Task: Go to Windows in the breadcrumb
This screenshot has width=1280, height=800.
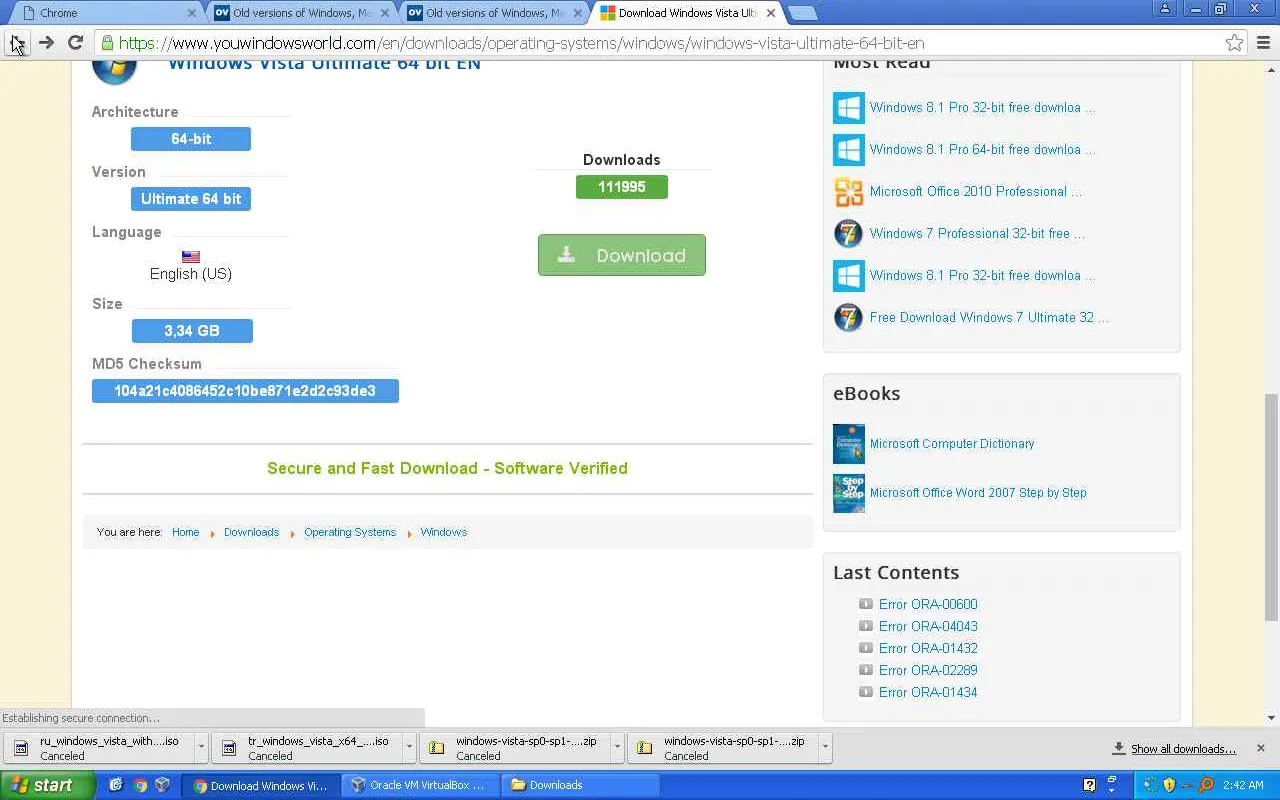Action: pyautogui.click(x=444, y=532)
